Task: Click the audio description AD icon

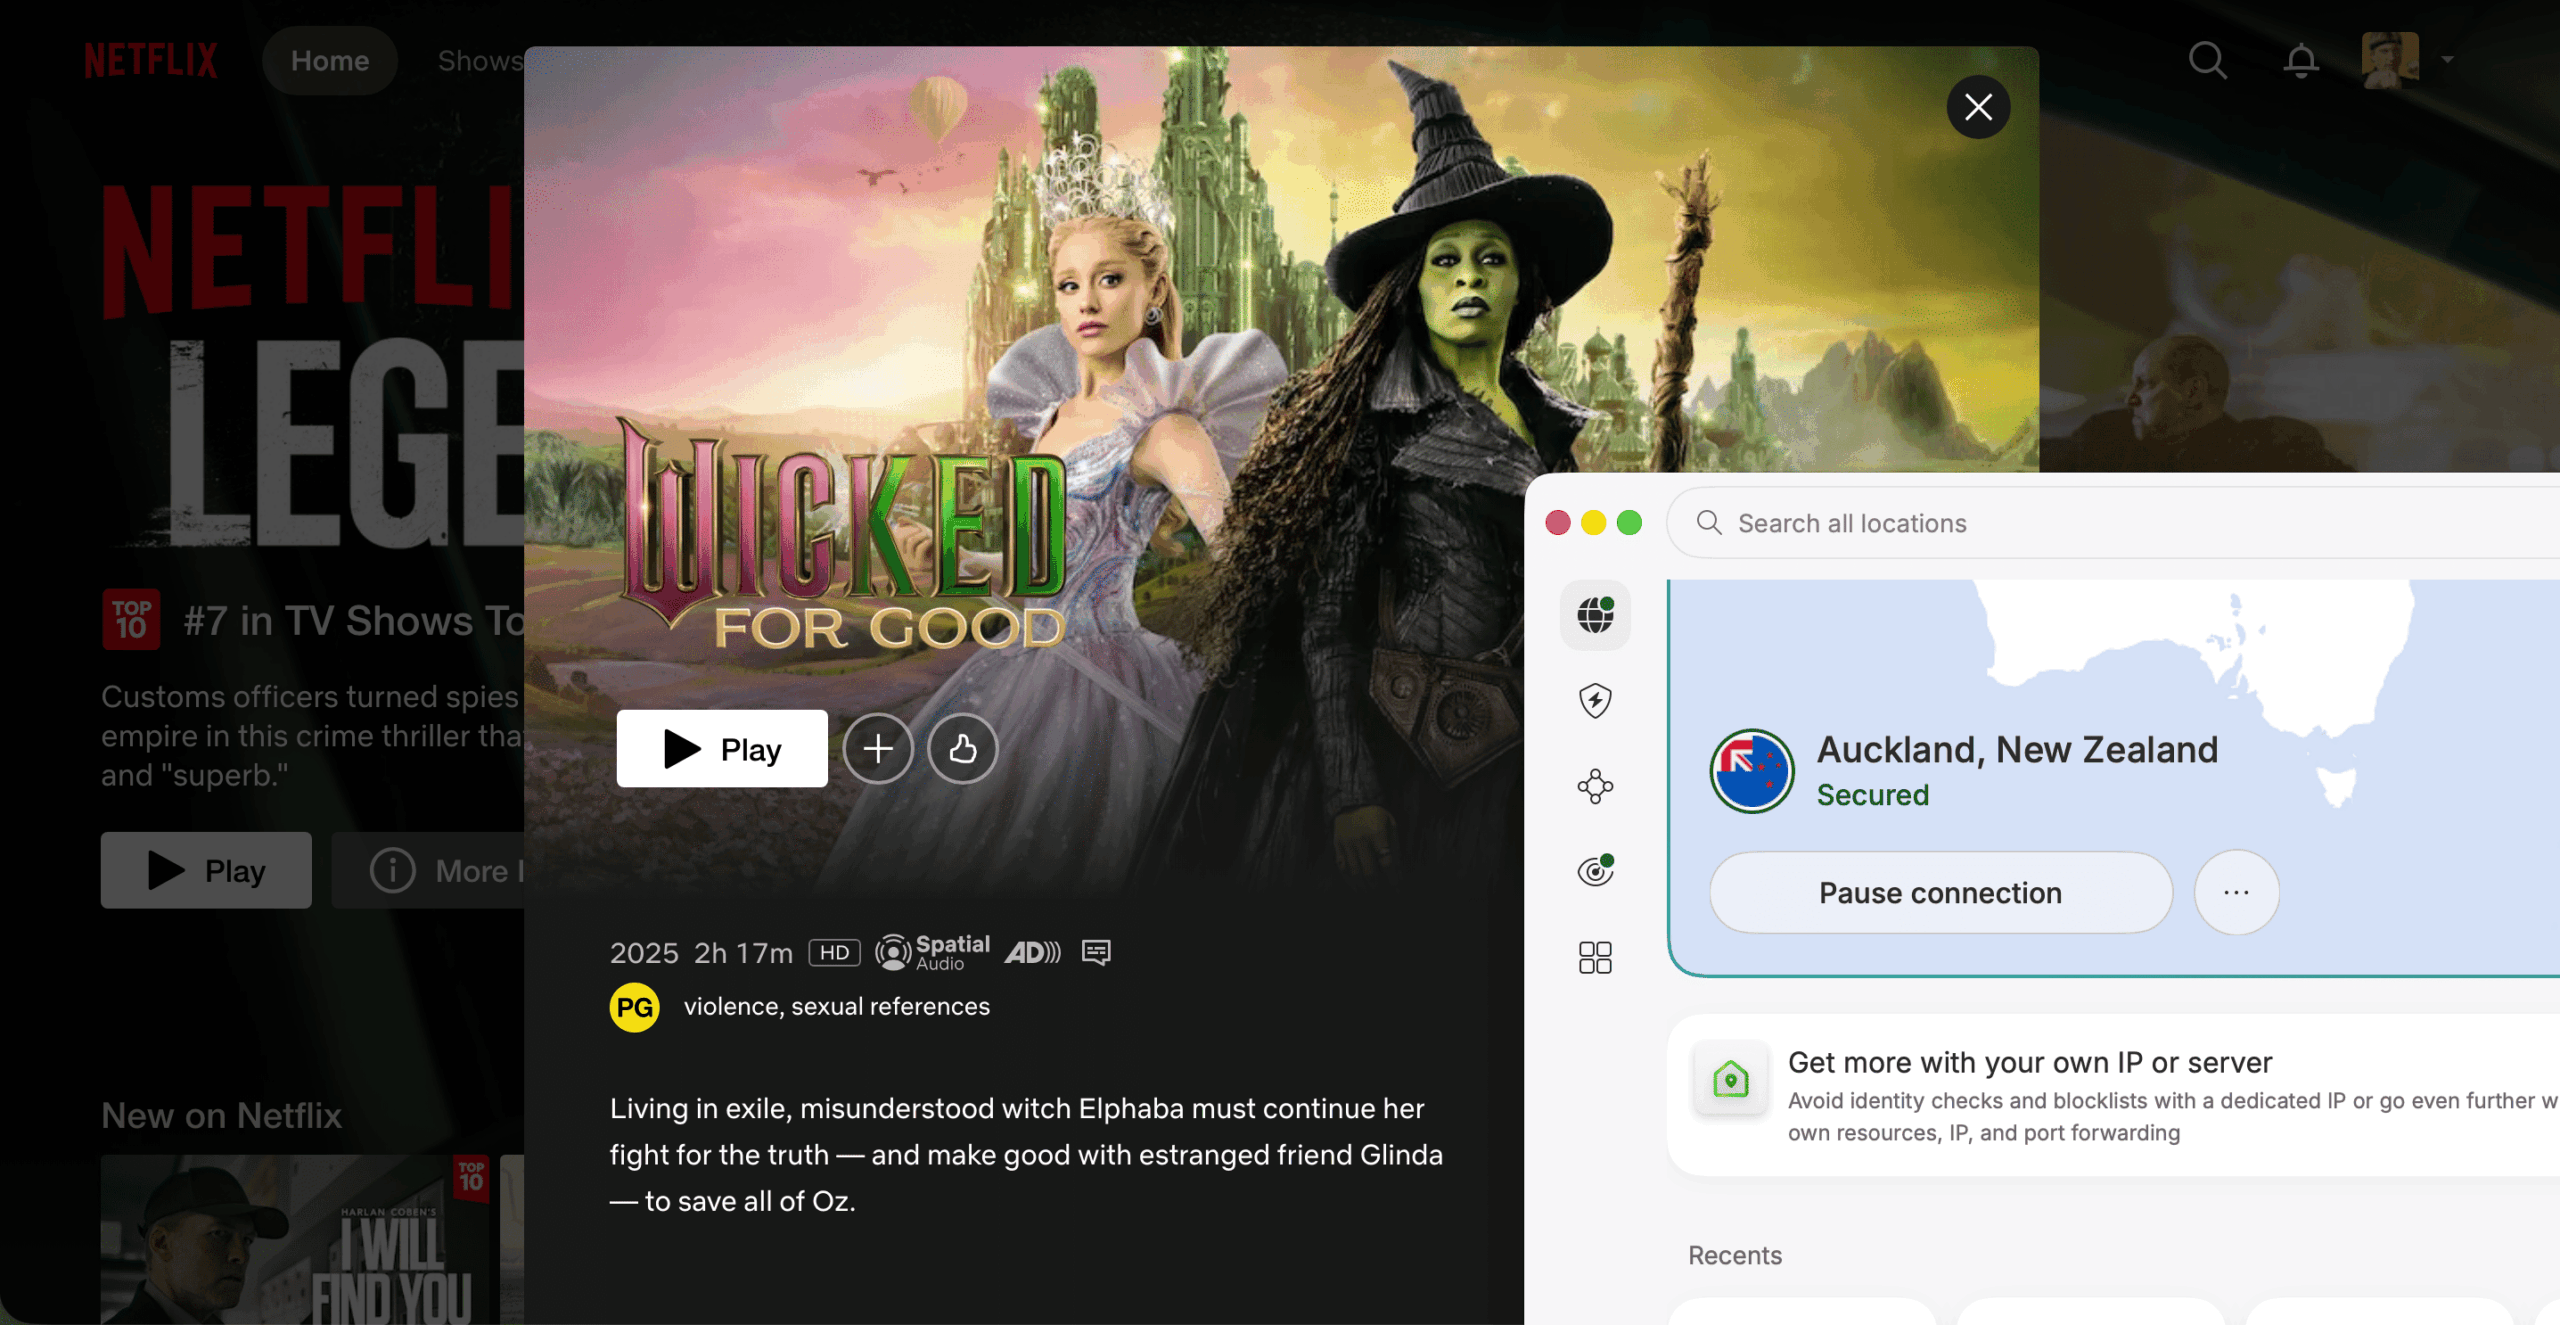Action: (1033, 952)
